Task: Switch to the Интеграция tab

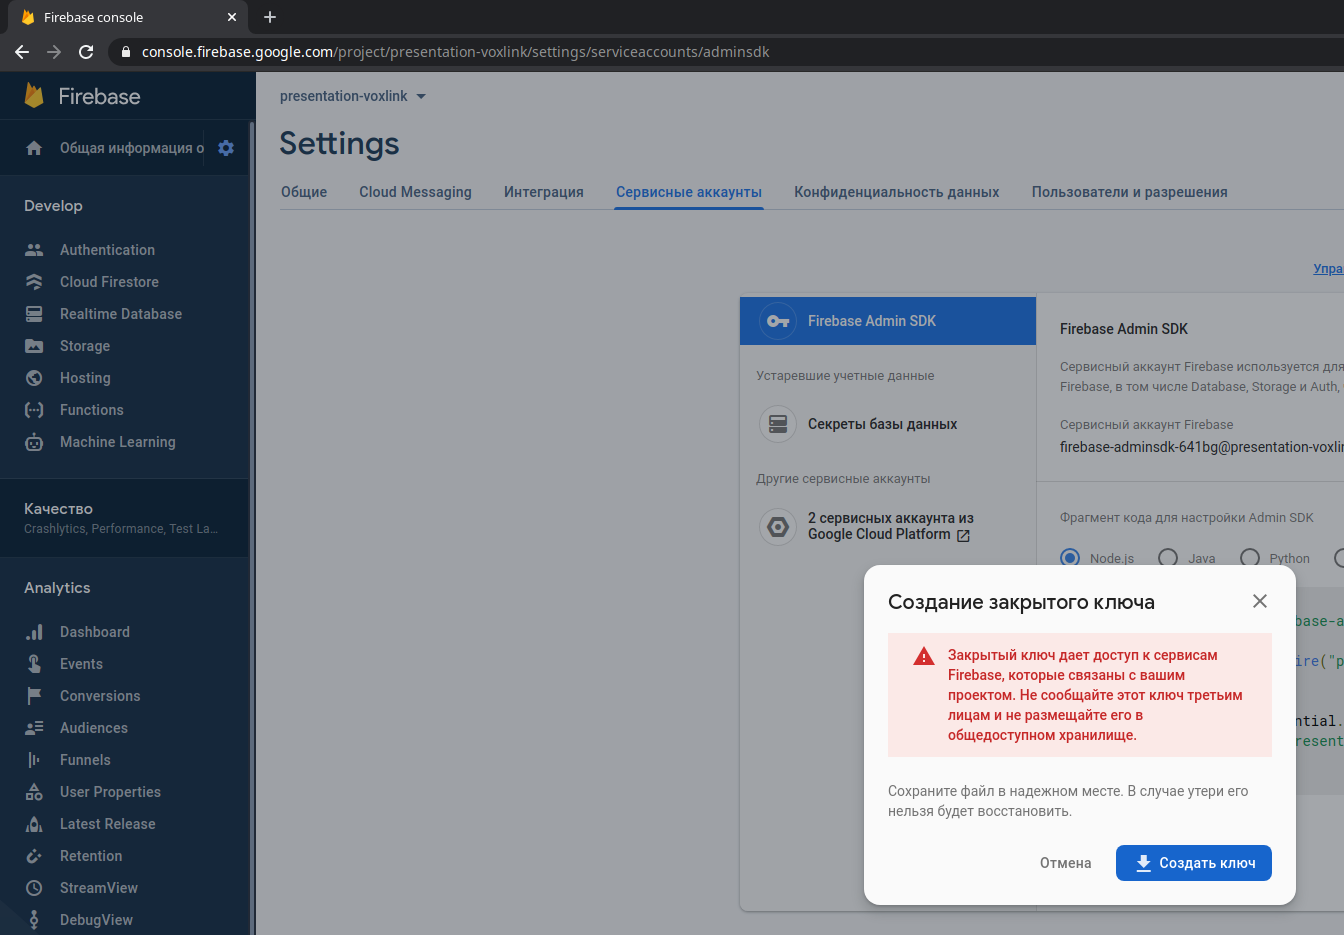Action: click(544, 192)
